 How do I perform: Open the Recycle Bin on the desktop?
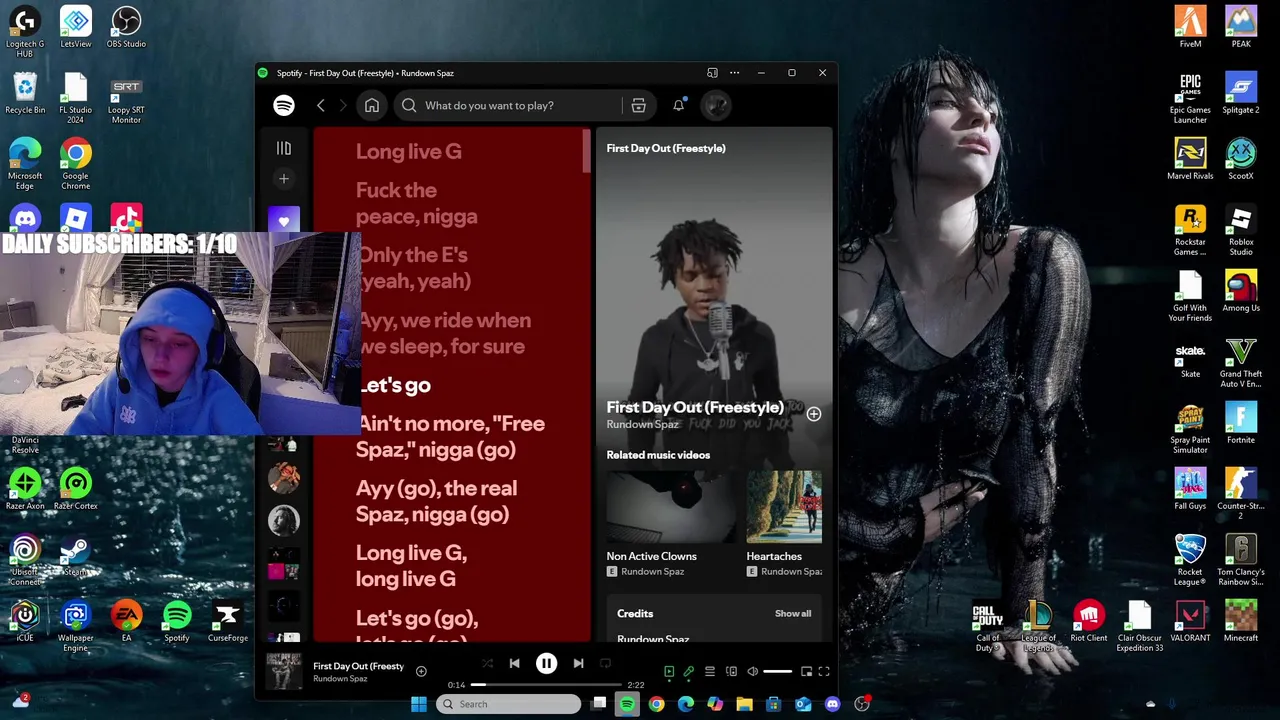(x=25, y=93)
